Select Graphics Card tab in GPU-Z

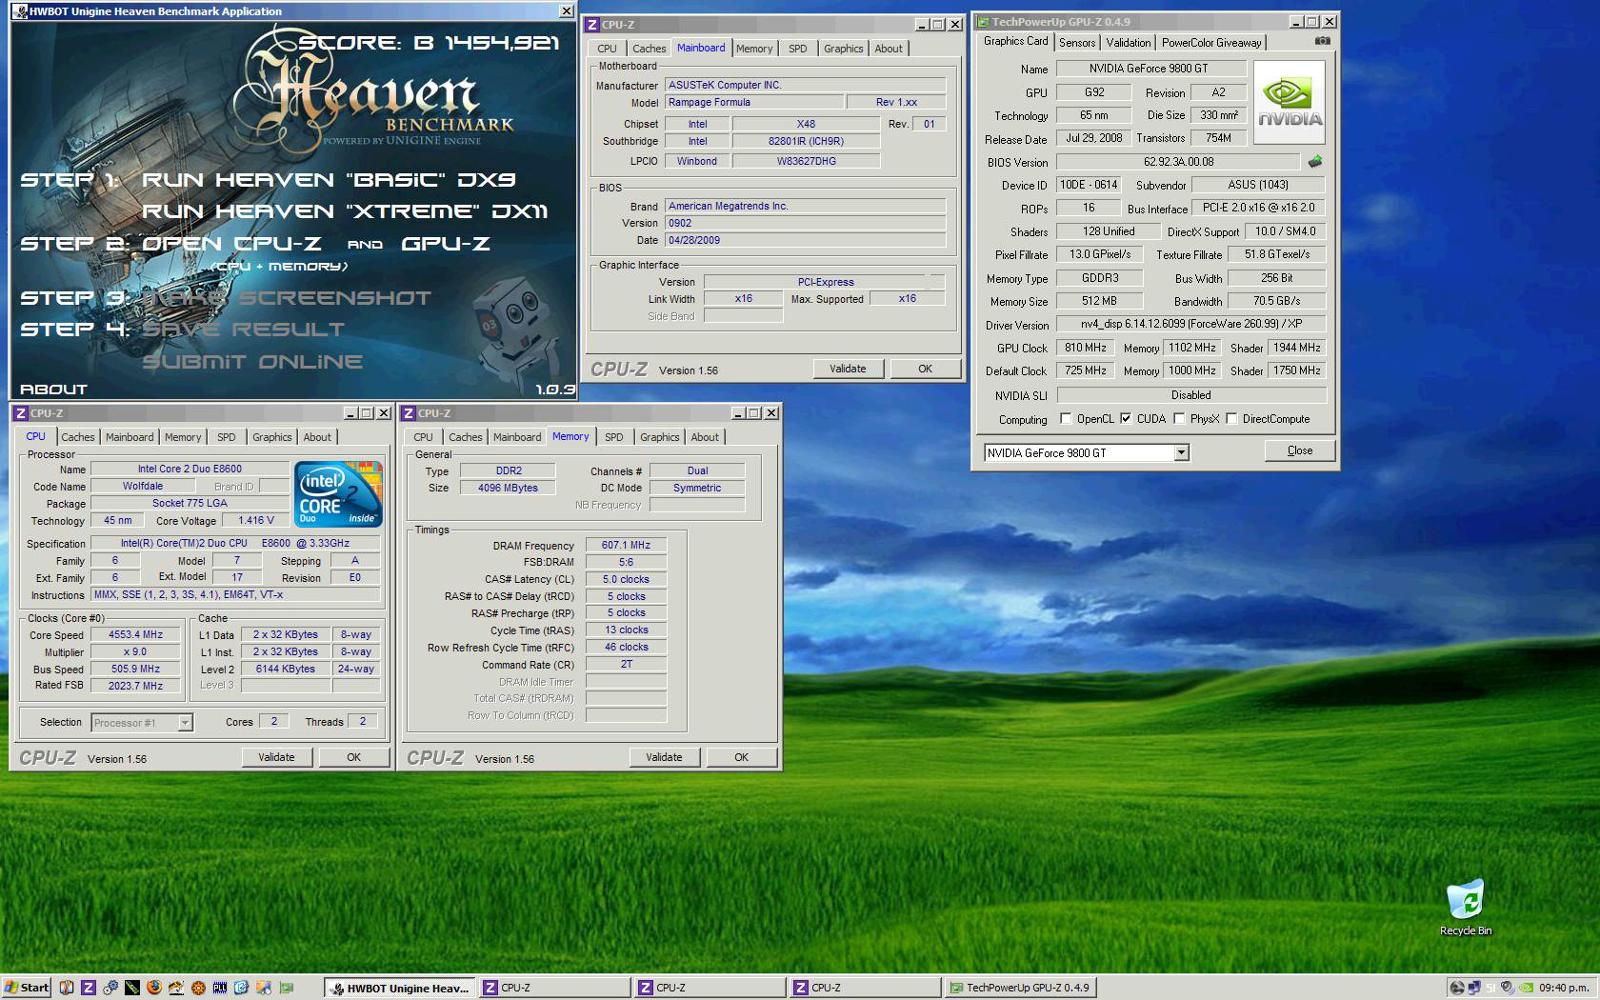[x=1016, y=41]
